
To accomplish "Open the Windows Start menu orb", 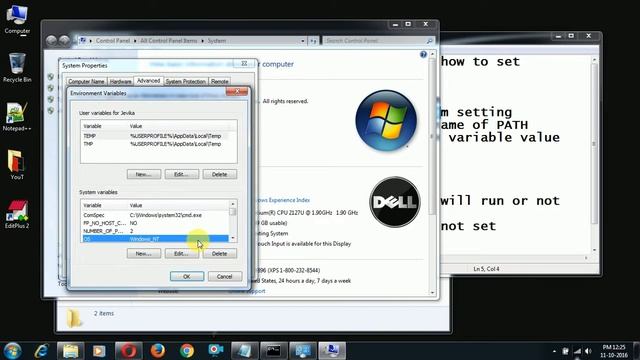I will coord(12,351).
